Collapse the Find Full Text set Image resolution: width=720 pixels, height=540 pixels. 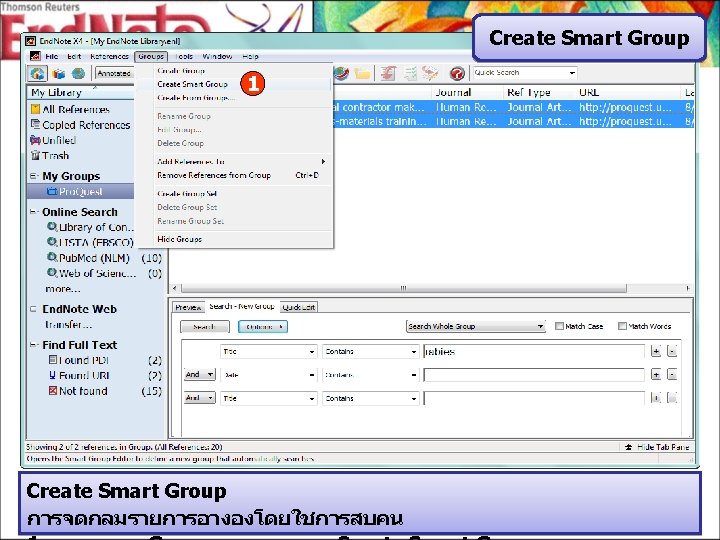pos(34,345)
